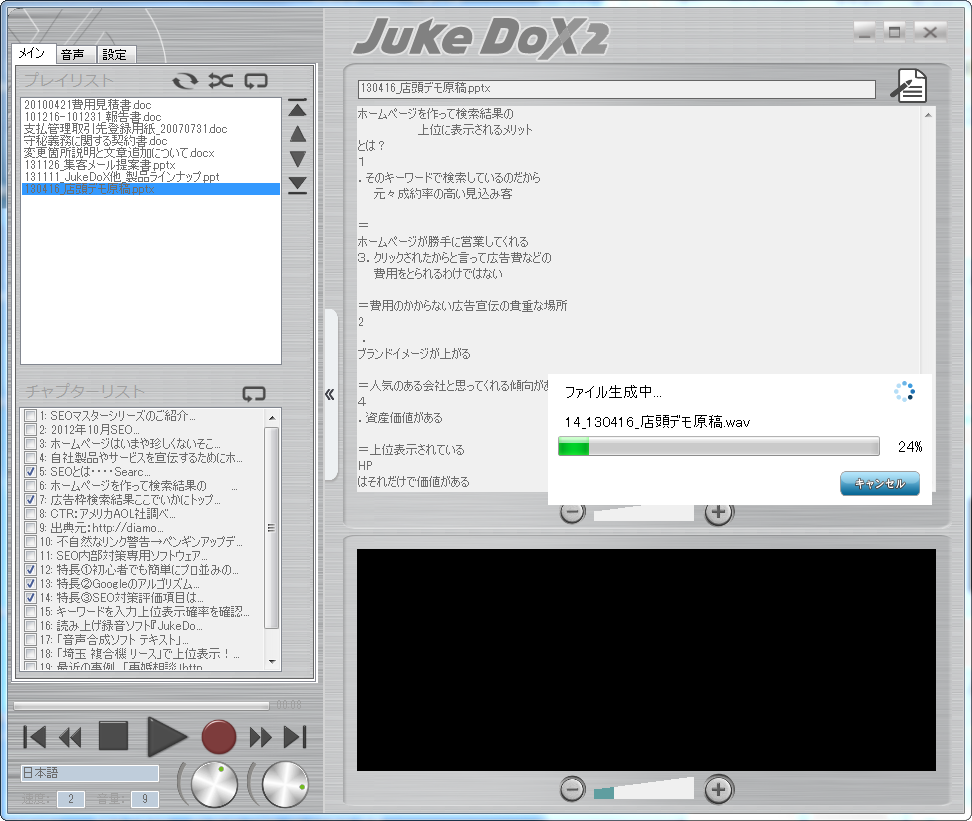Close the Juke DoX2 window
972x821 pixels.
[x=930, y=32]
